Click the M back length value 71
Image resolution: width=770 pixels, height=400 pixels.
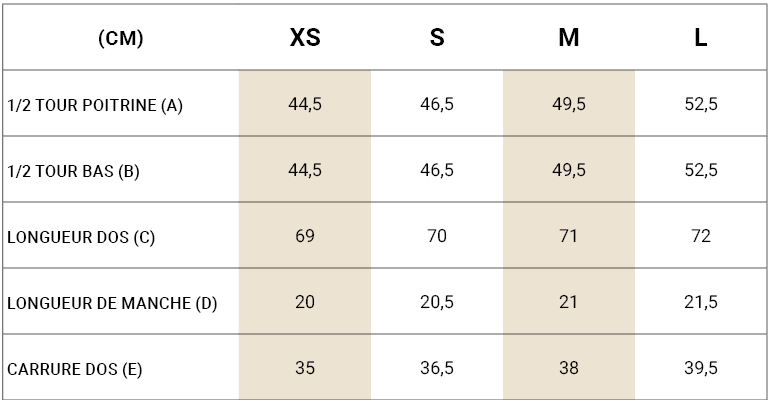[569, 236]
